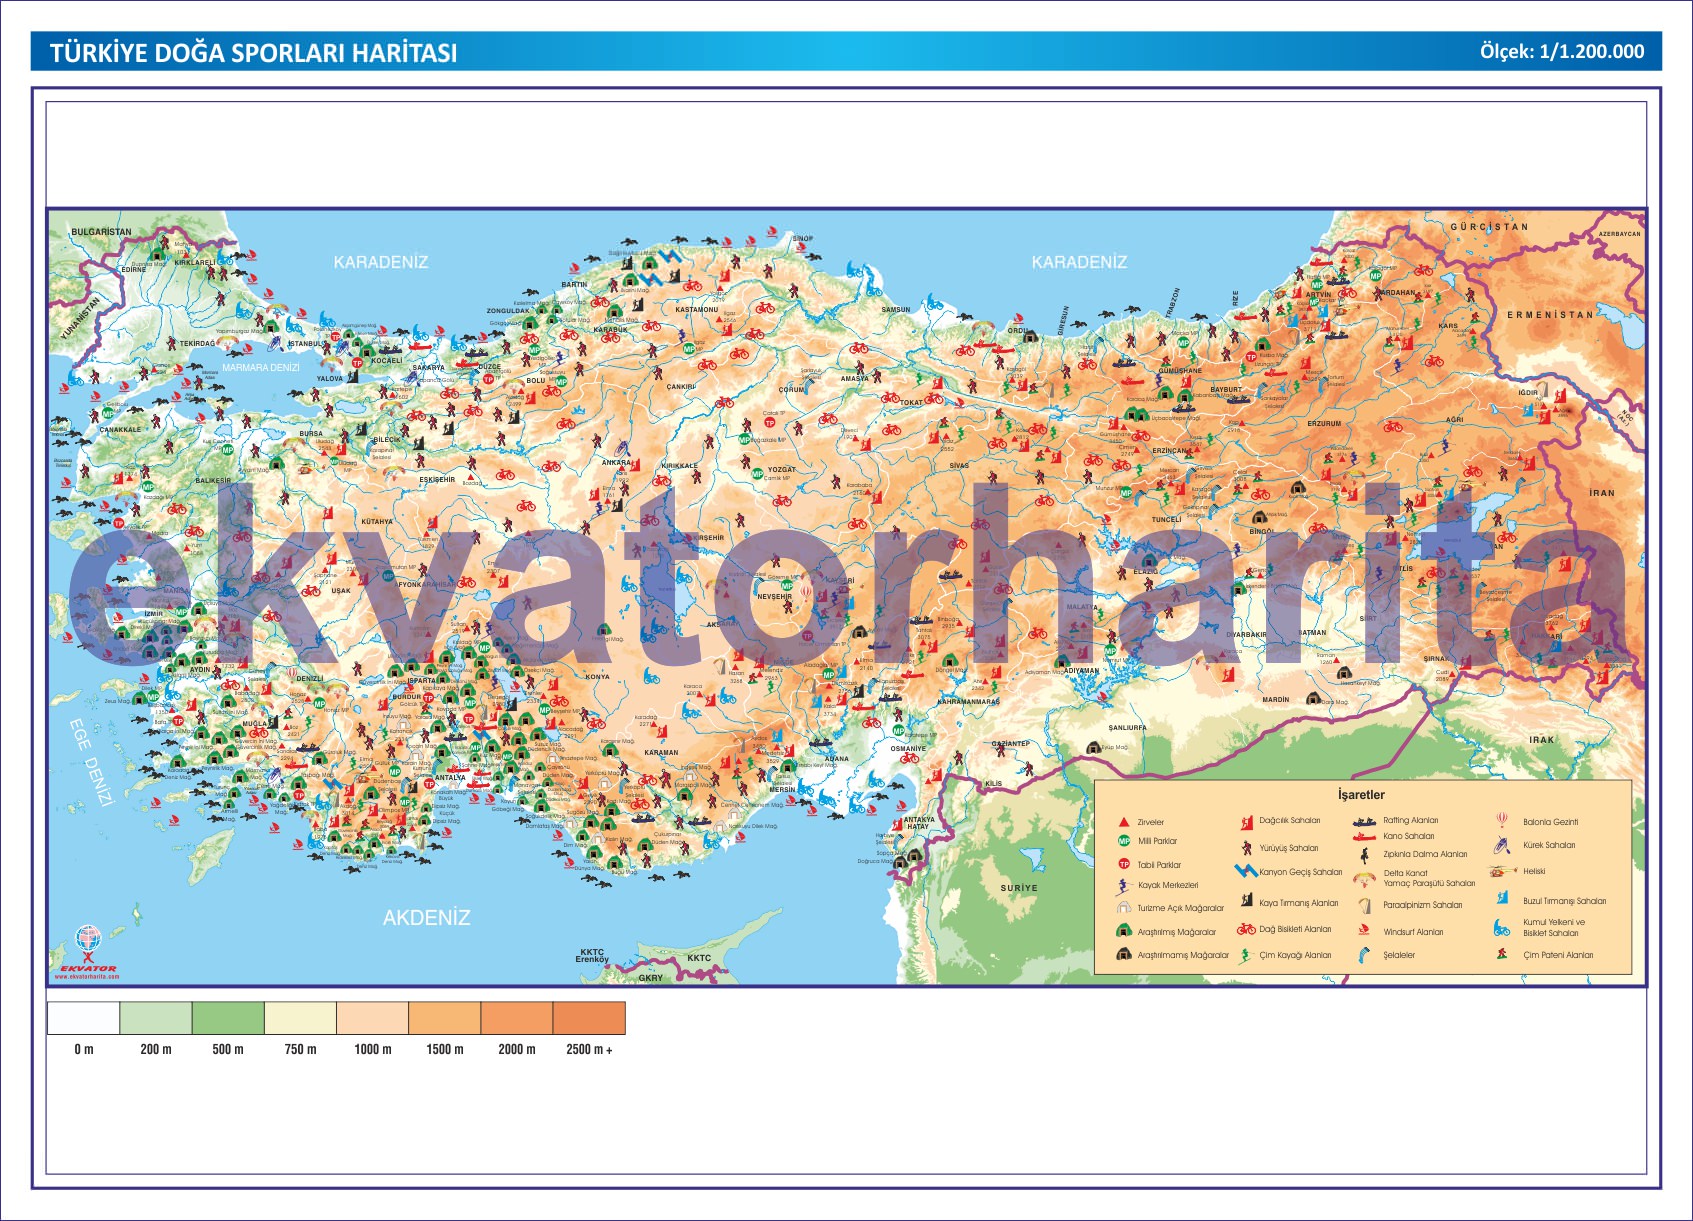Select the Kumul Yelkeni ve Bisiklet legend icon

pyautogui.click(x=1502, y=928)
